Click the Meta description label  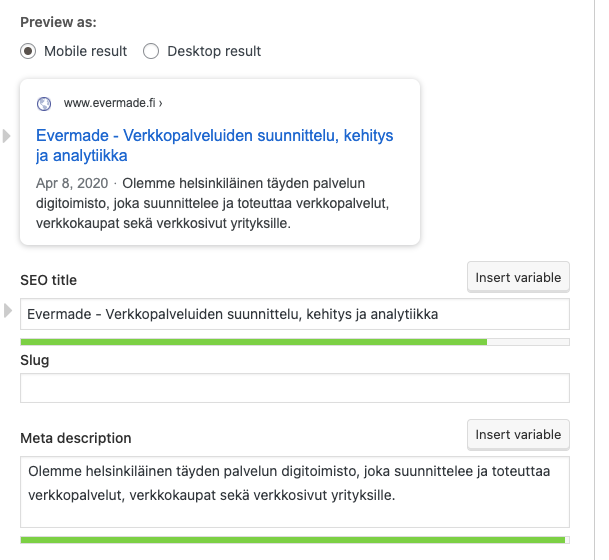76,438
